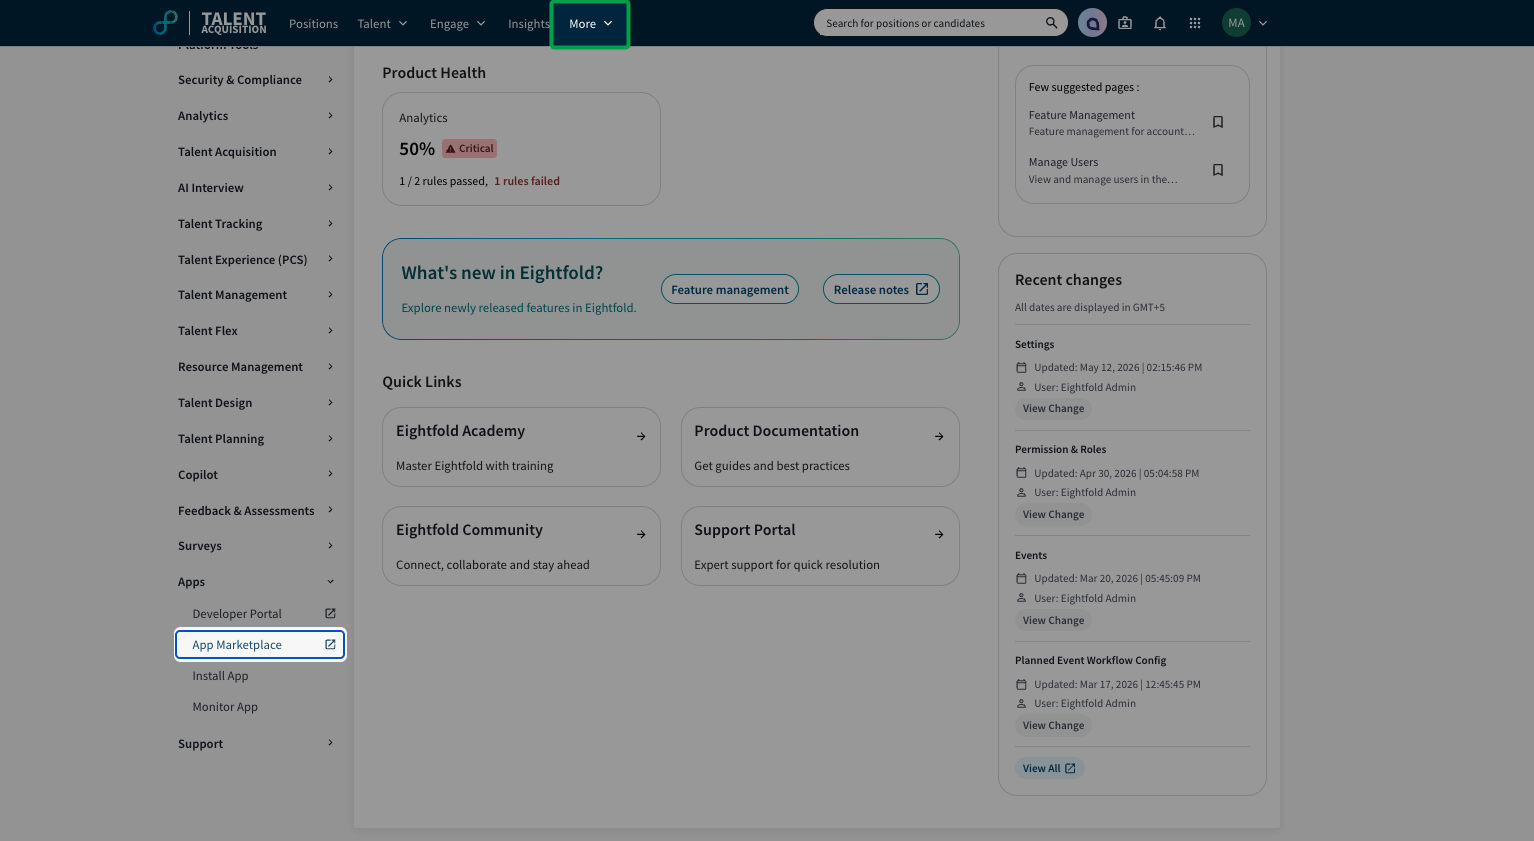
Task: Expand the Talent Tracking section
Action: pyautogui.click(x=256, y=224)
